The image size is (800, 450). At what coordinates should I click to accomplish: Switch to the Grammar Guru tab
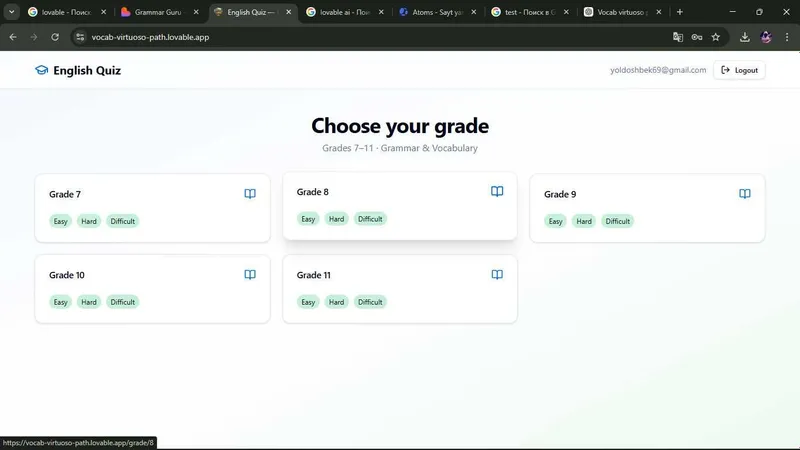(160, 12)
